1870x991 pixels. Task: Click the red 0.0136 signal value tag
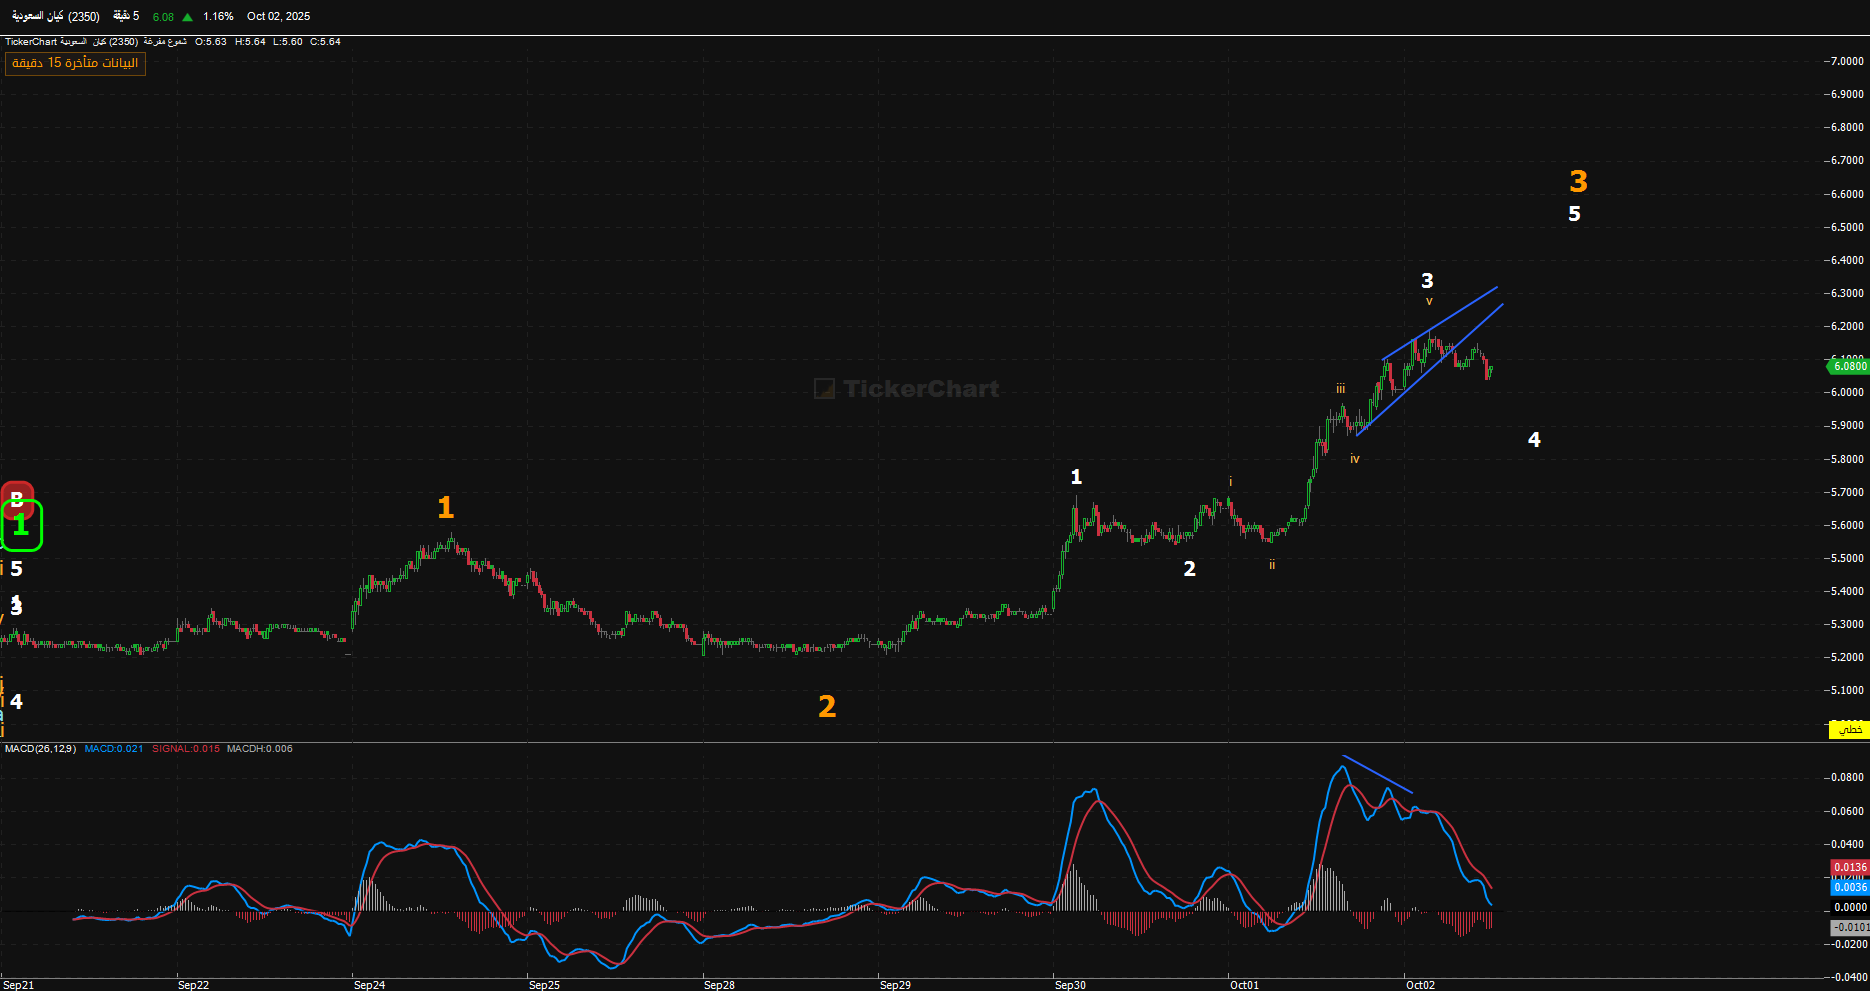coord(1849,868)
